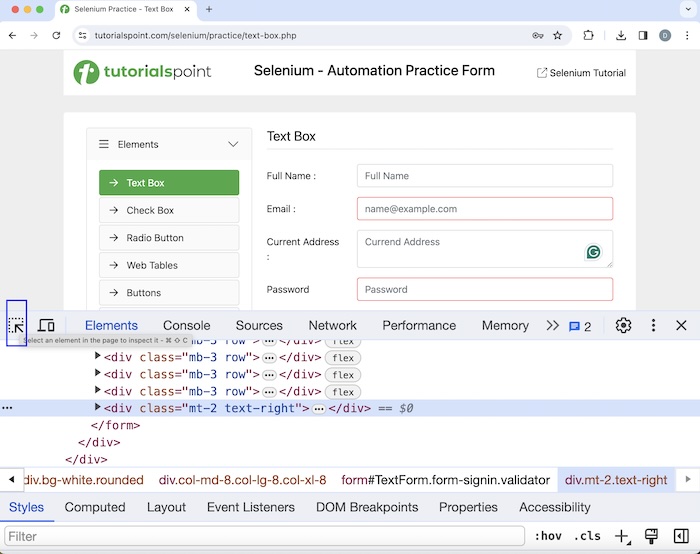Image resolution: width=700 pixels, height=554 pixels.
Task: Toggle the computed styles sidebar icon
Action: [680, 536]
